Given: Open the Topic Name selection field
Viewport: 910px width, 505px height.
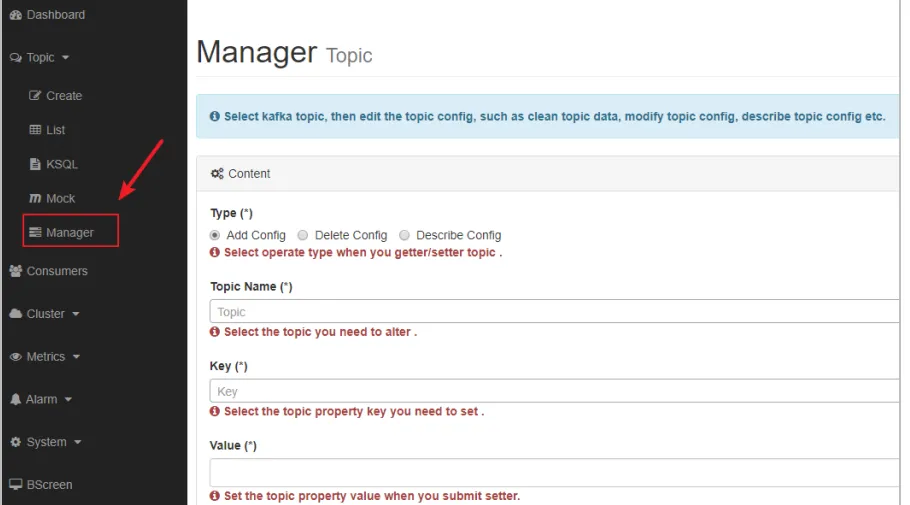Looking at the screenshot, I should (x=555, y=312).
